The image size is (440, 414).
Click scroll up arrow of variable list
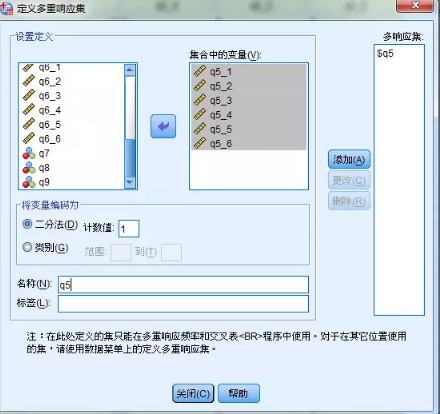click(x=130, y=70)
